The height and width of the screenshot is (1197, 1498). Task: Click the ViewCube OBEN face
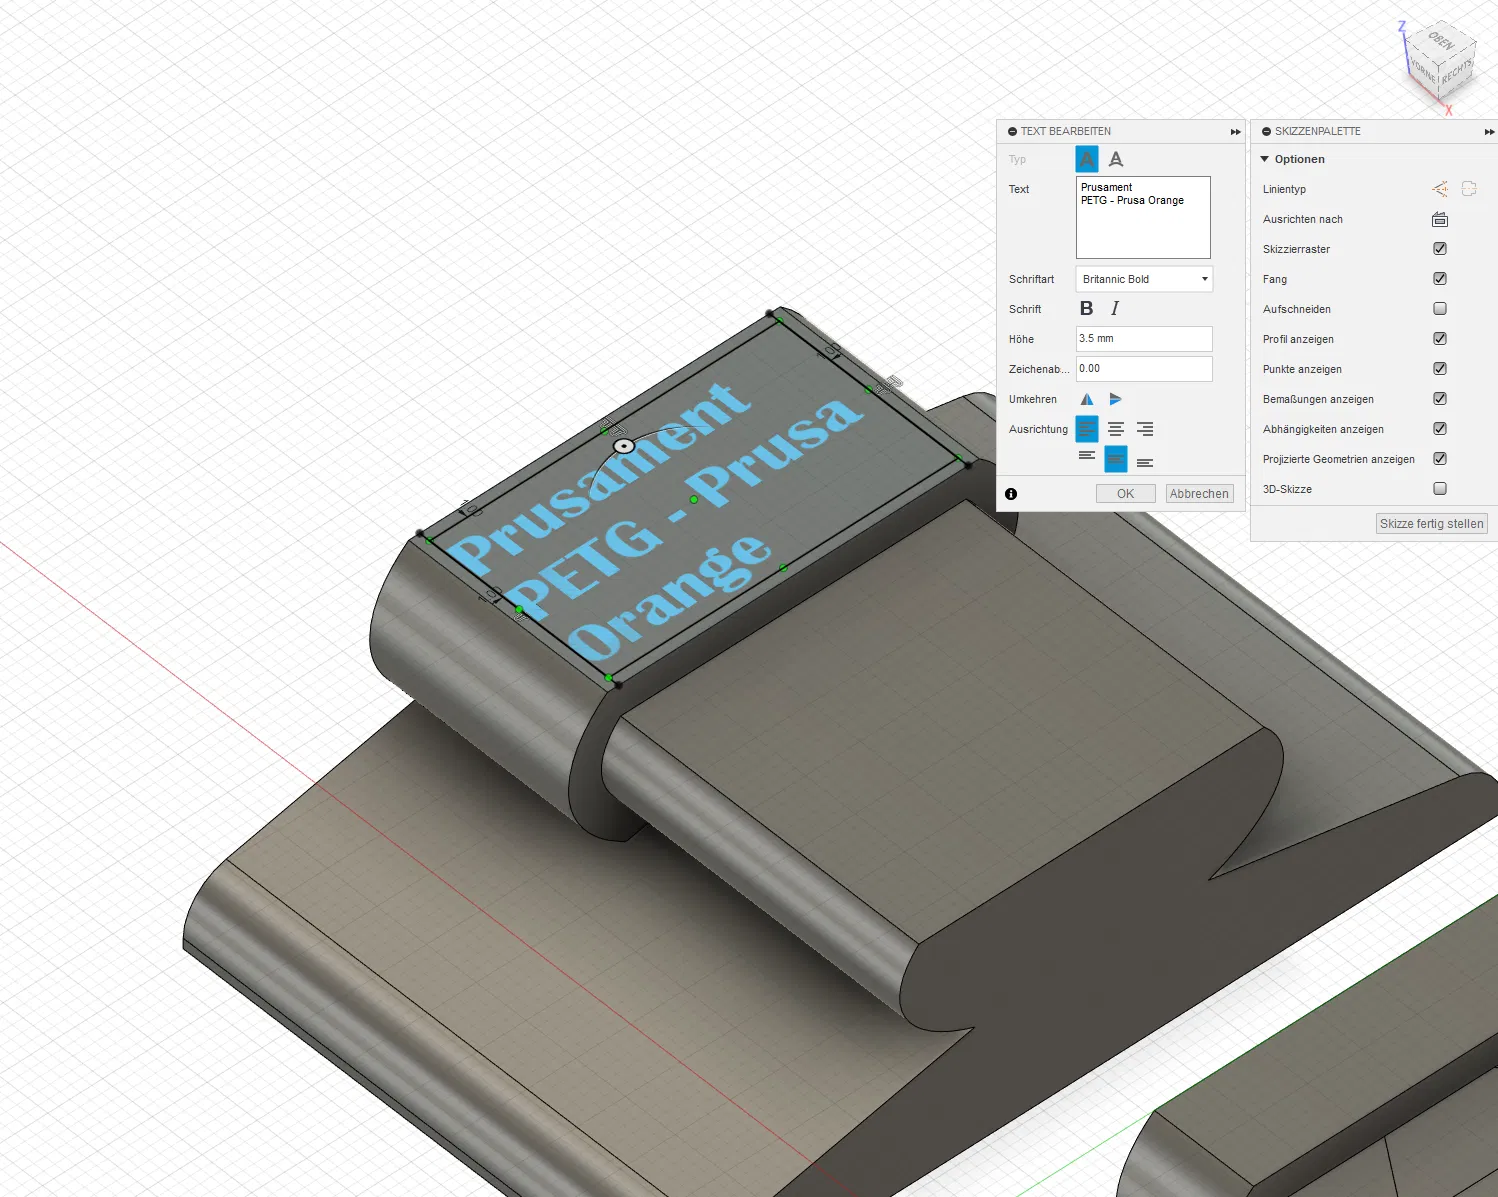(1442, 41)
